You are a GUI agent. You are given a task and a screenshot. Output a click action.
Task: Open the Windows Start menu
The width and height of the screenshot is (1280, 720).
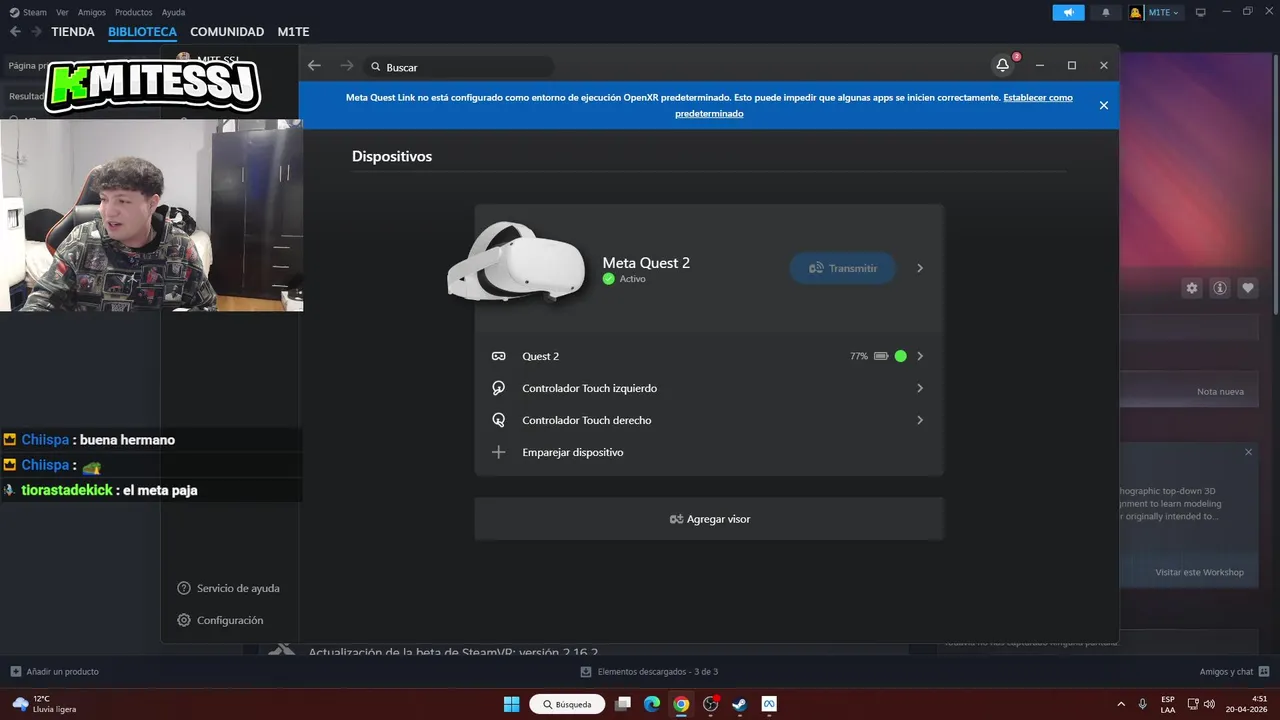[x=511, y=704]
